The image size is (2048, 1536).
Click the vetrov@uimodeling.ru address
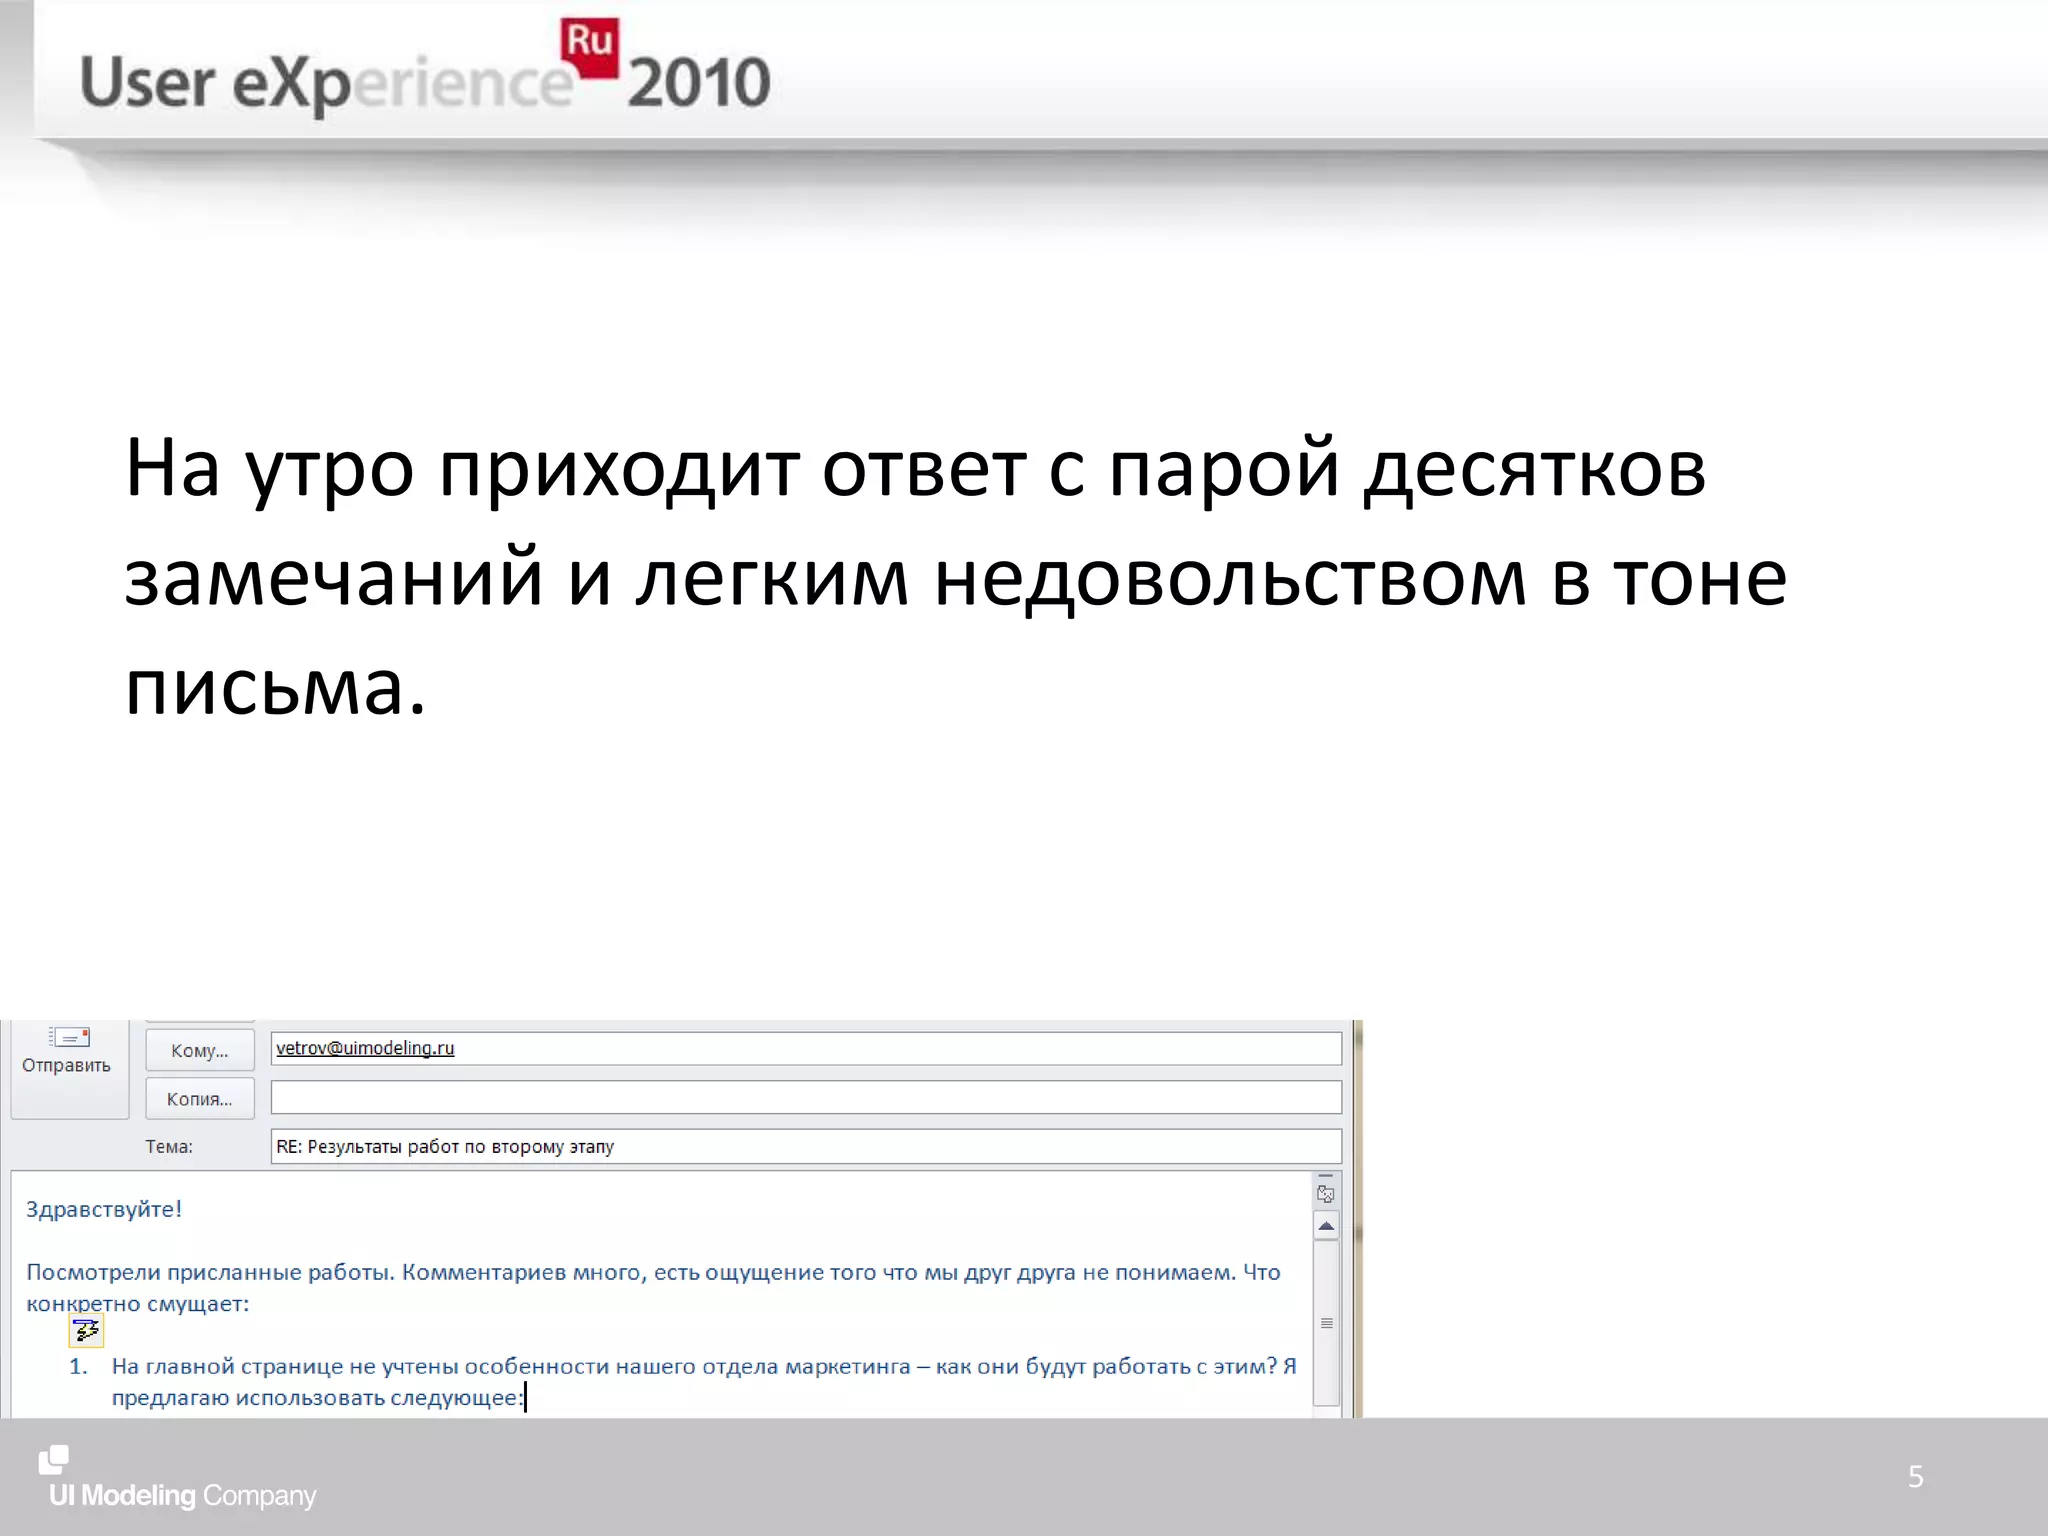[365, 1048]
